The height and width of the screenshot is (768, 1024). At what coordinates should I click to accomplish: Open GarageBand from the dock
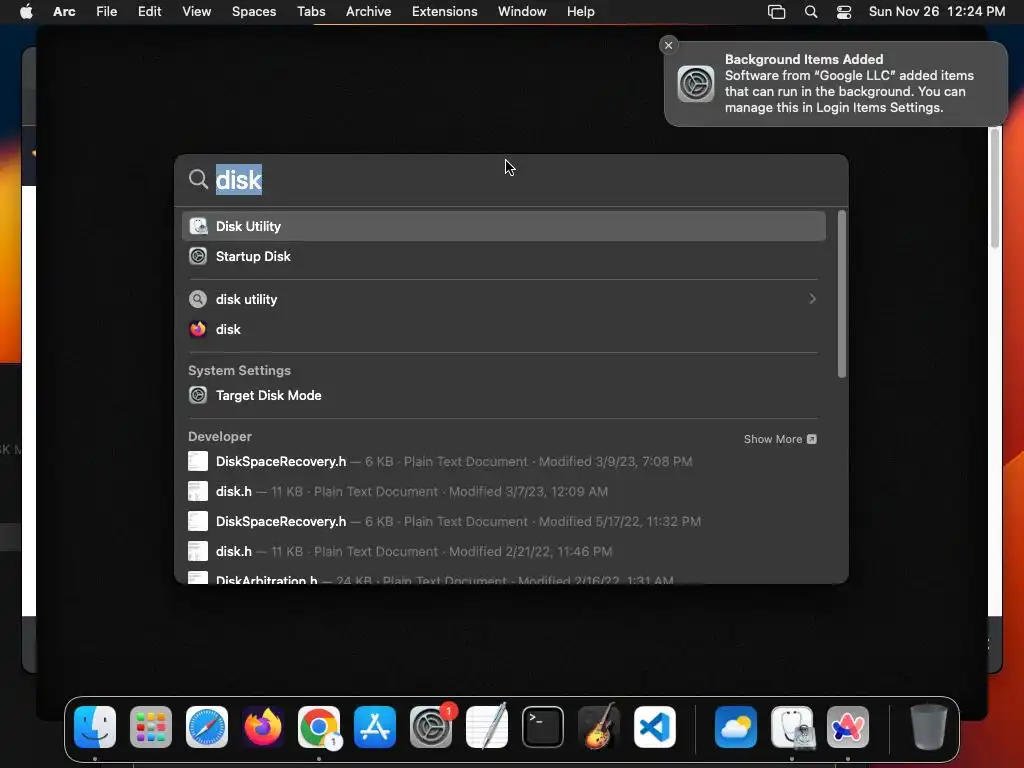pyautogui.click(x=599, y=727)
